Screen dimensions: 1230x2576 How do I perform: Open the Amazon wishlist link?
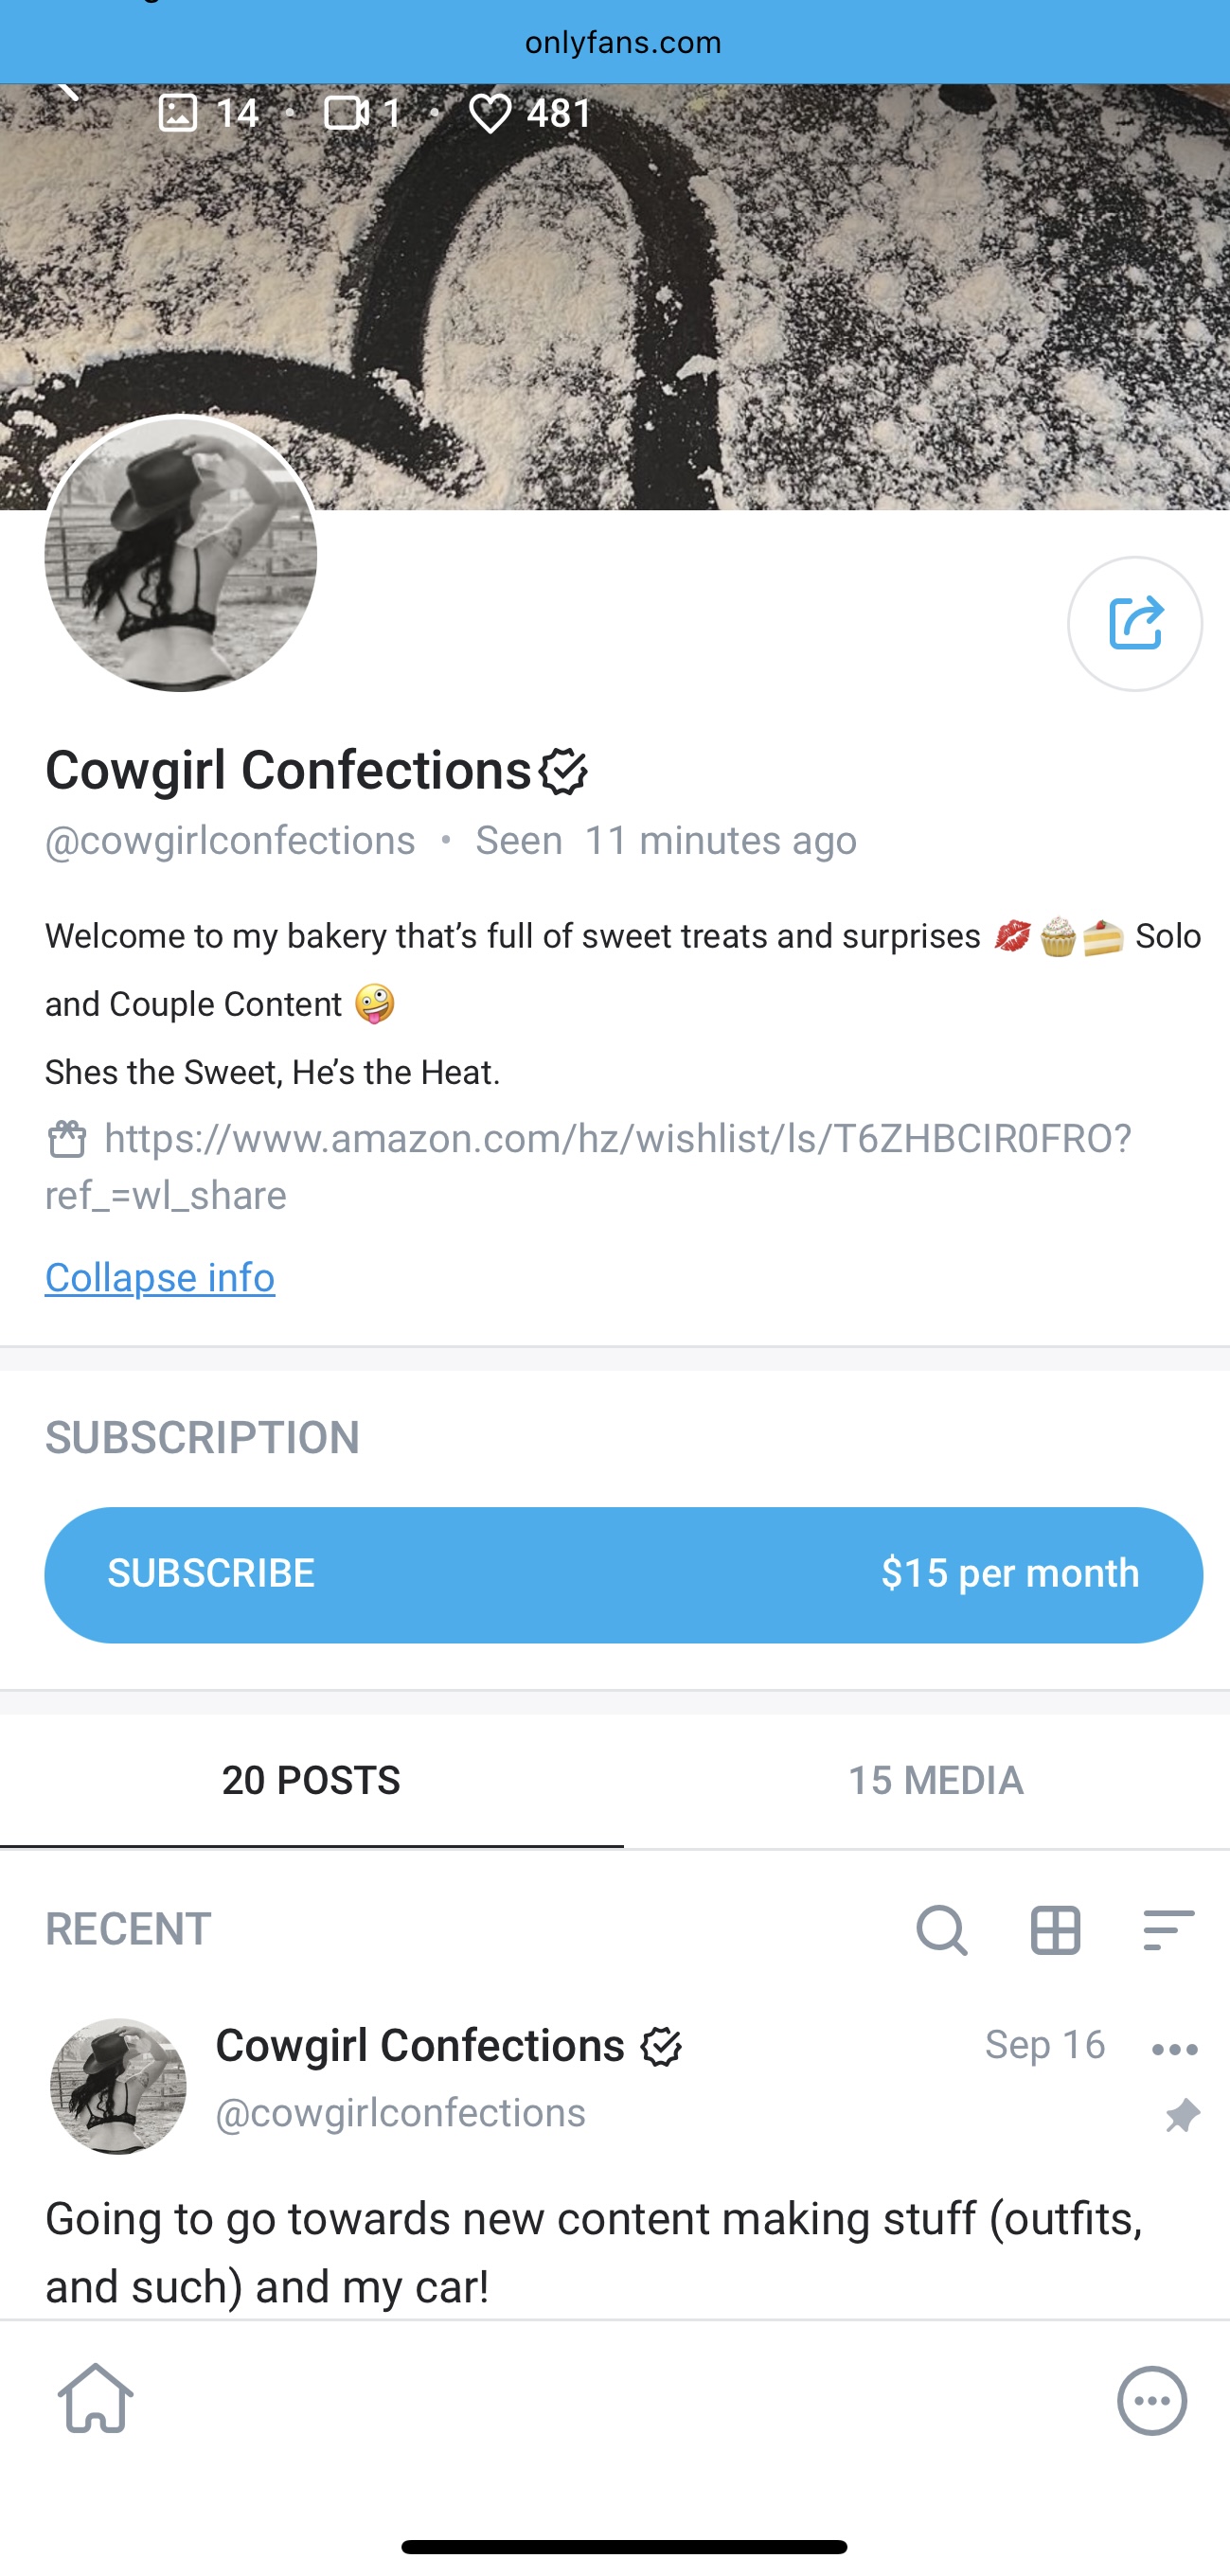tap(616, 1139)
